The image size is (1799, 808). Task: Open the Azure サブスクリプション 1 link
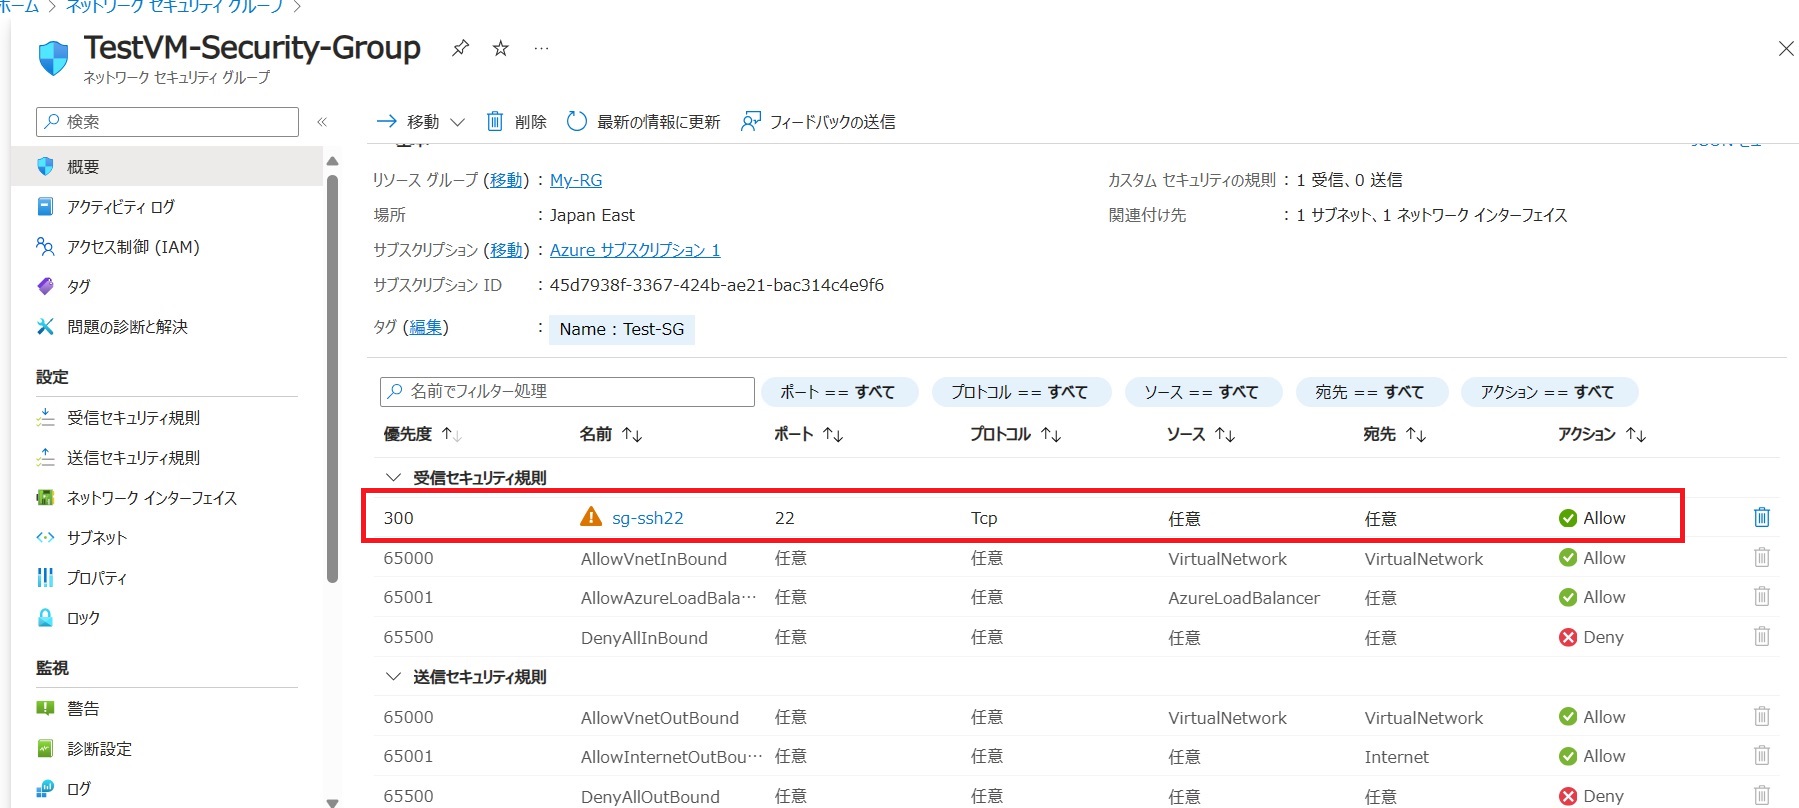(x=635, y=250)
